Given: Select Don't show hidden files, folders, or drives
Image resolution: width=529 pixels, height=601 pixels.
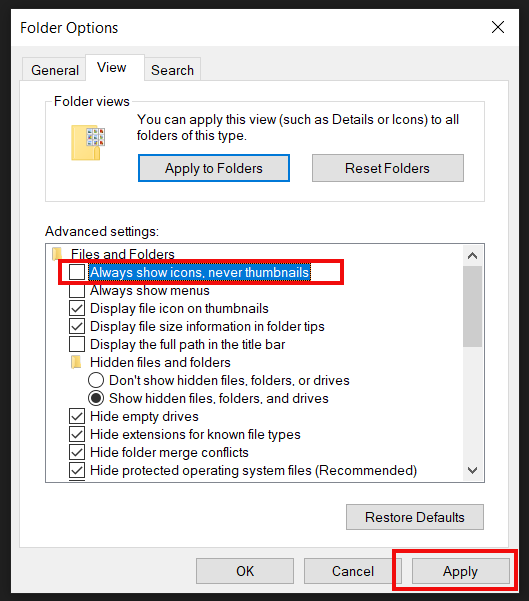Looking at the screenshot, I should coord(96,380).
